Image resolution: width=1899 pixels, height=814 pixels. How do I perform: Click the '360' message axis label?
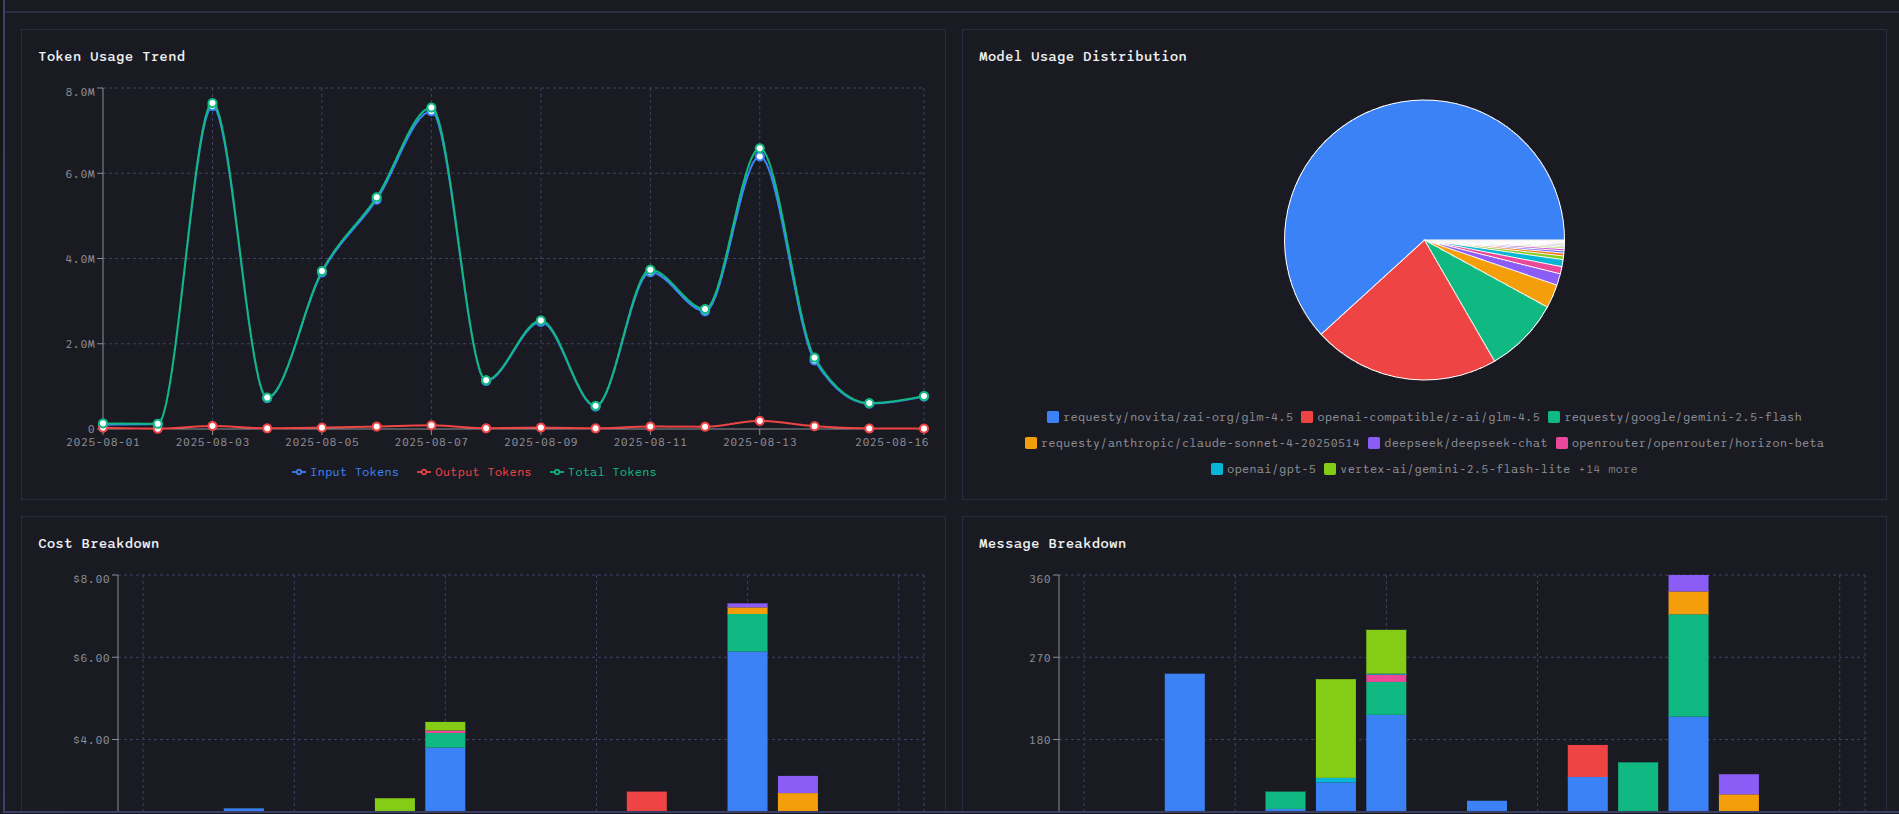(x=1040, y=579)
